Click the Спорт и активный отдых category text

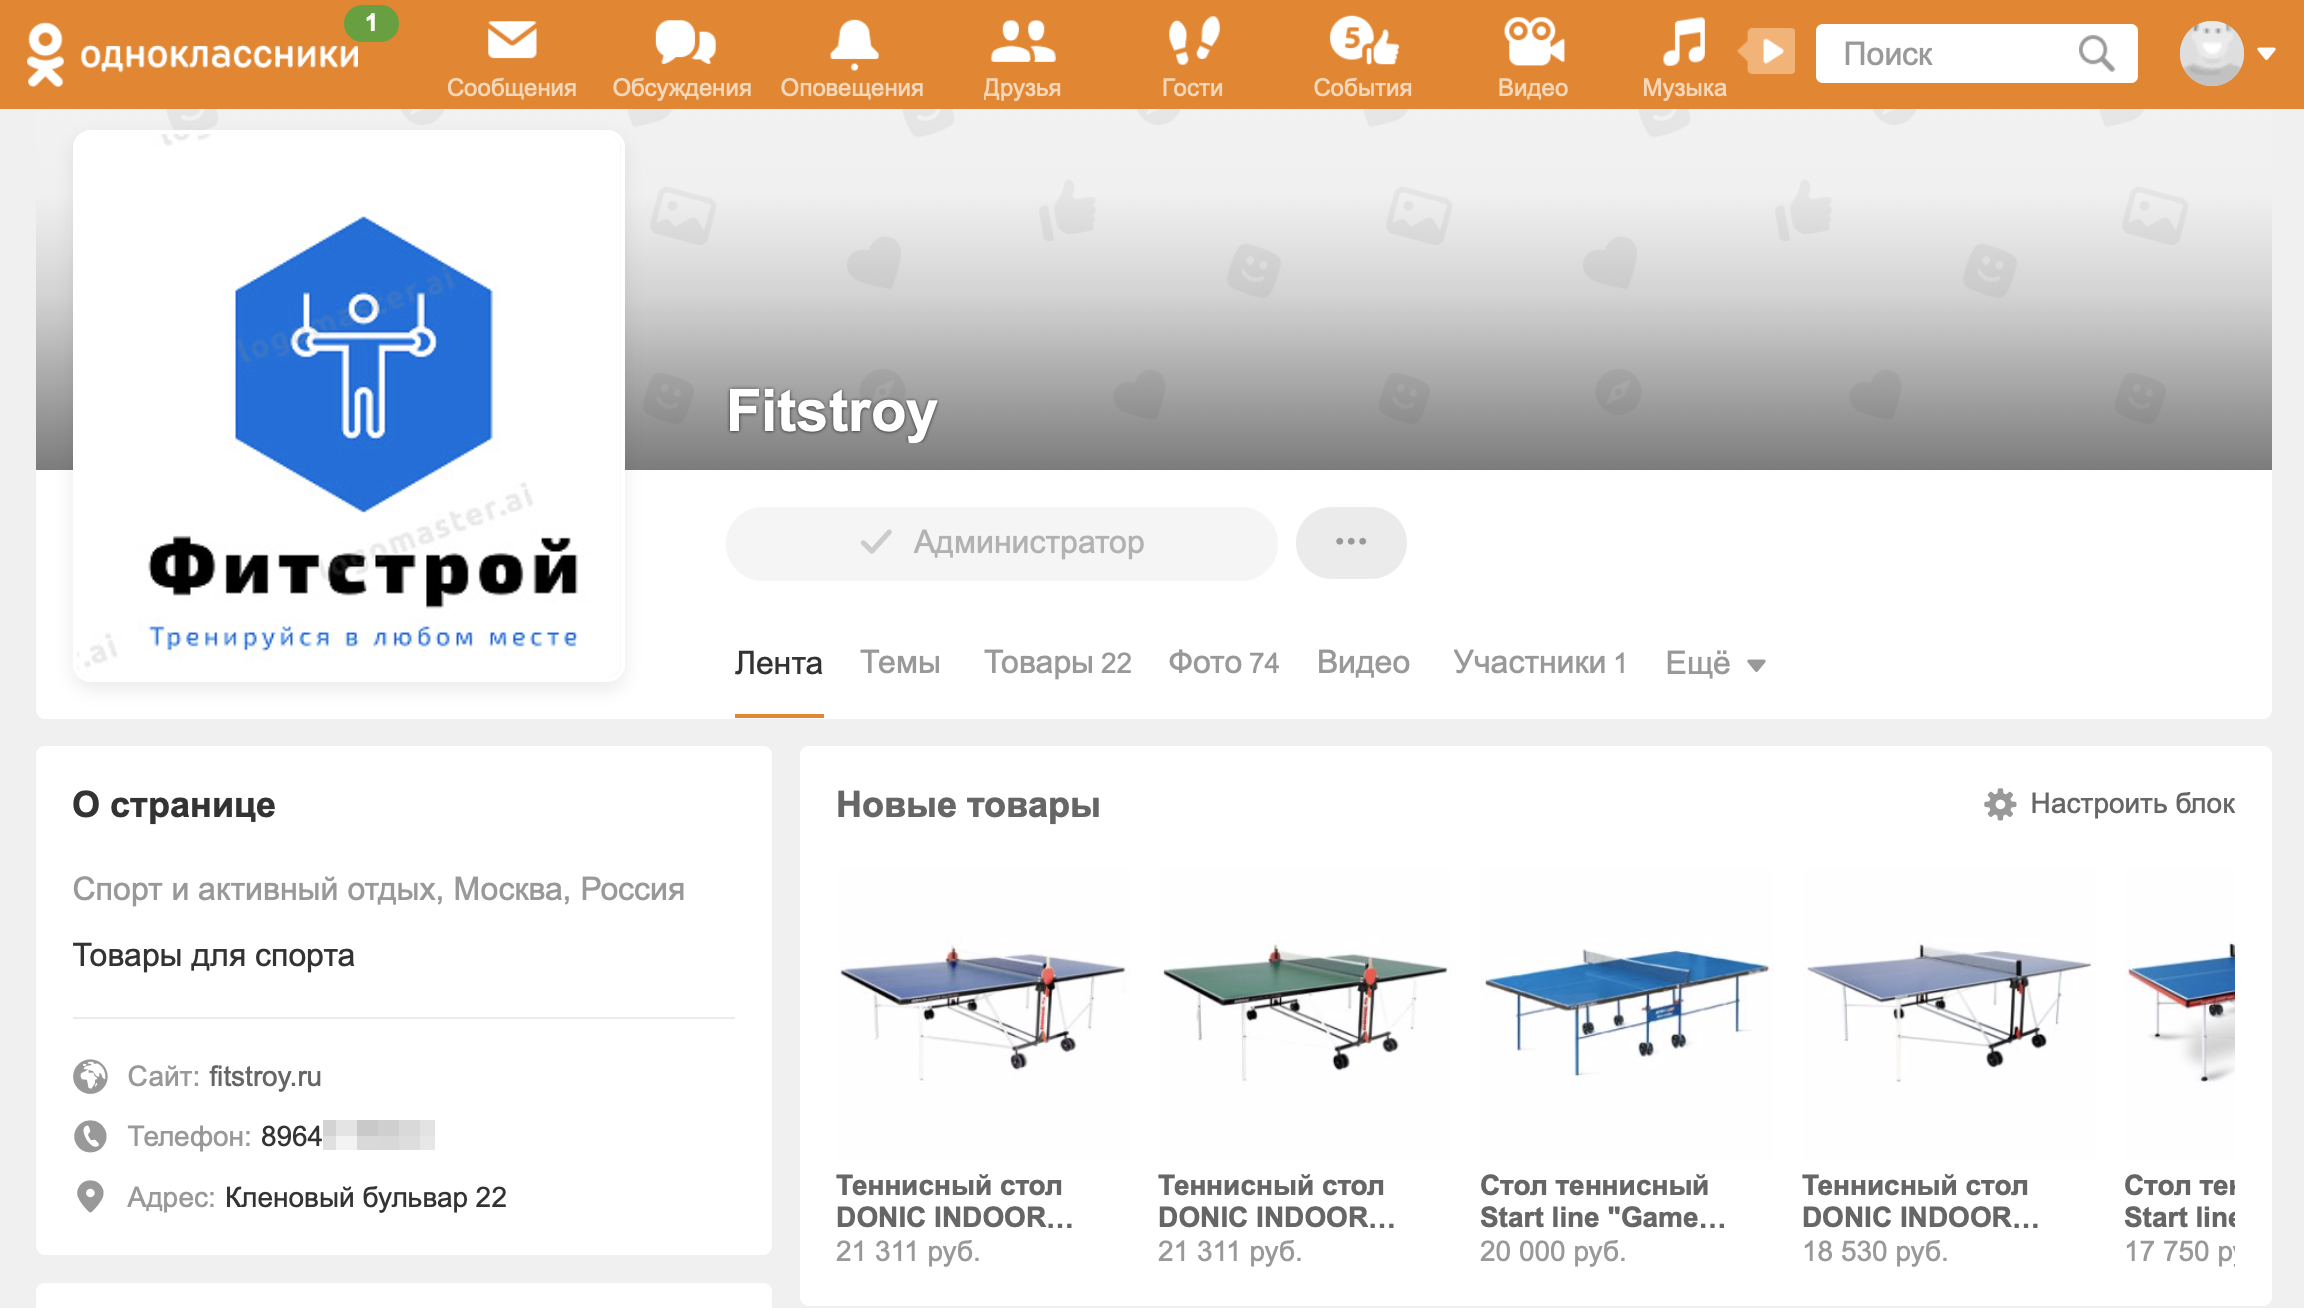(x=379, y=889)
